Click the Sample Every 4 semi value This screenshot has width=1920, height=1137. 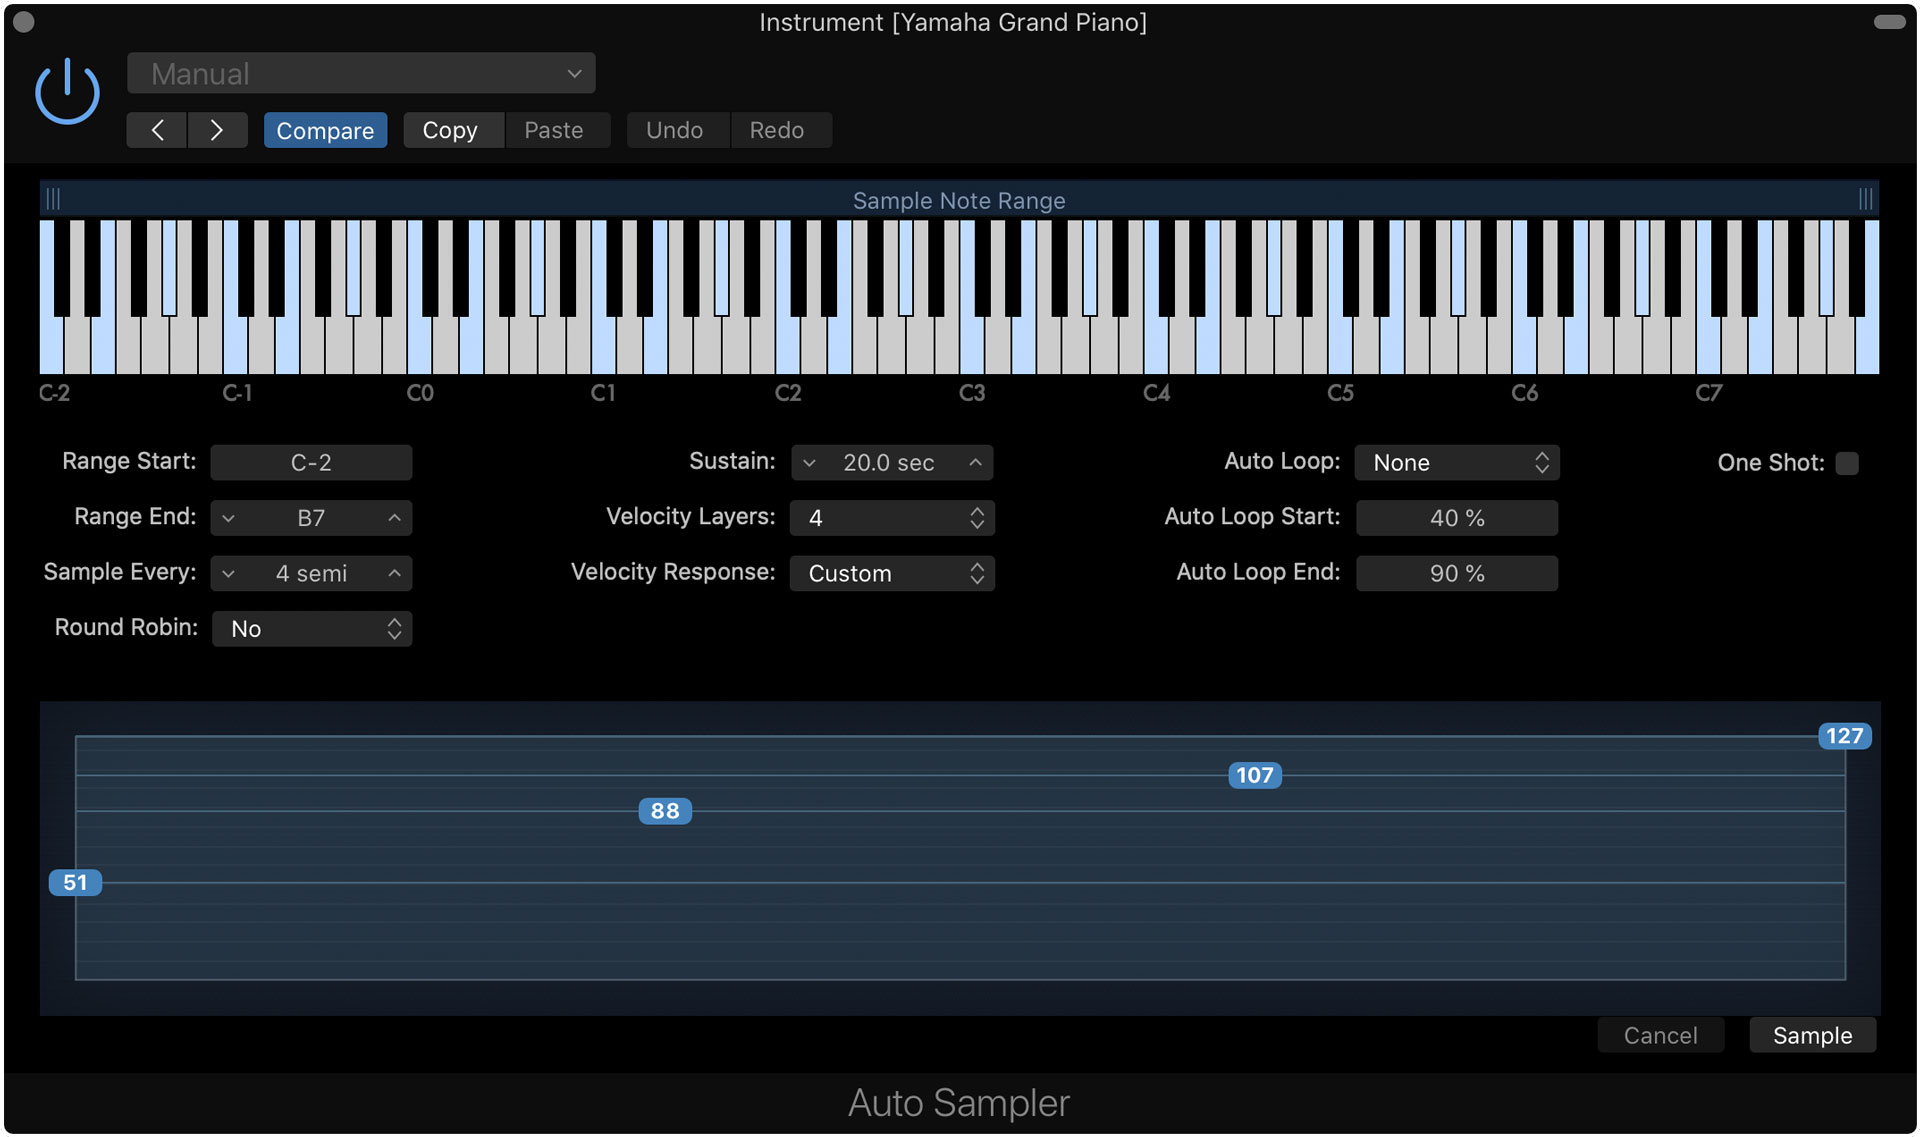[311, 573]
